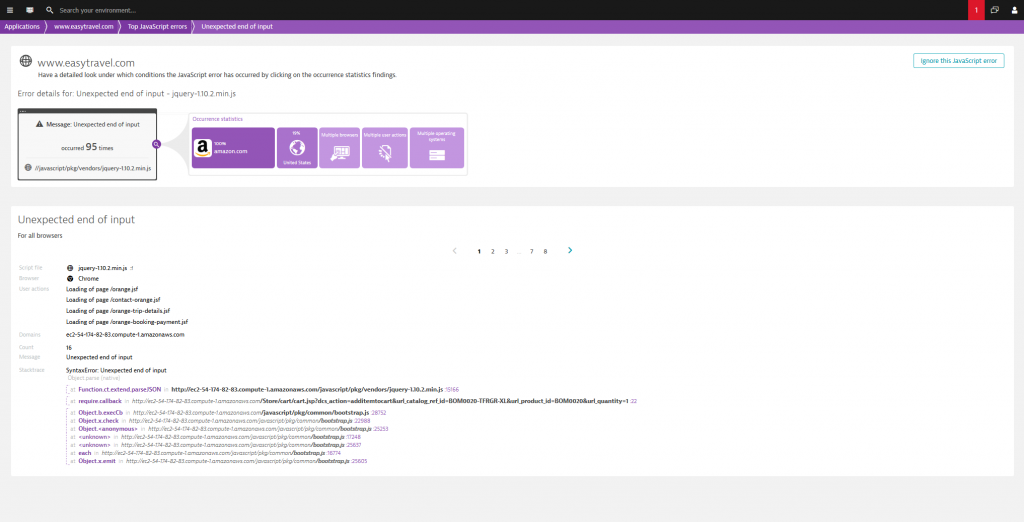Click Ignore this JavaScript error button
Viewport: 1024px width, 522px height.
(959, 61)
